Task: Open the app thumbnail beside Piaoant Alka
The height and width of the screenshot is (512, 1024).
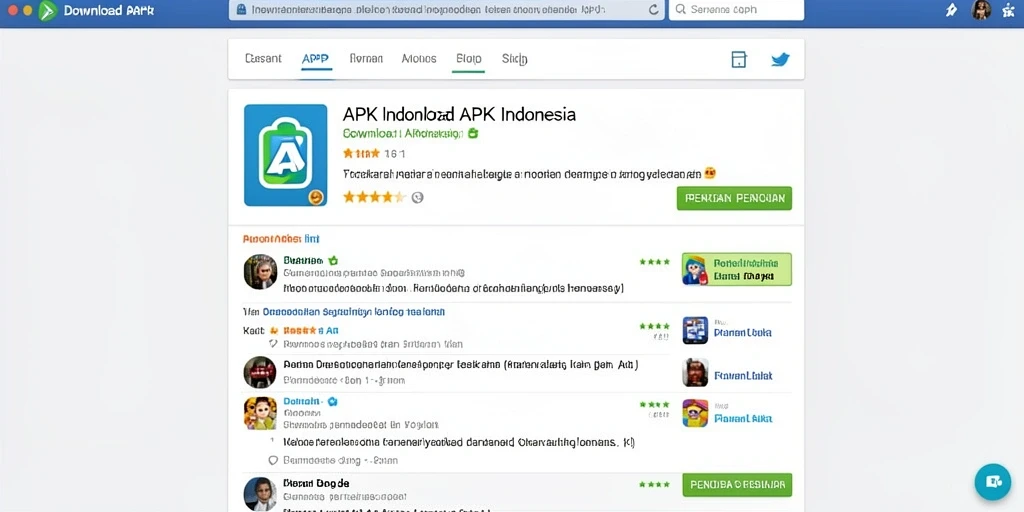Action: (696, 413)
